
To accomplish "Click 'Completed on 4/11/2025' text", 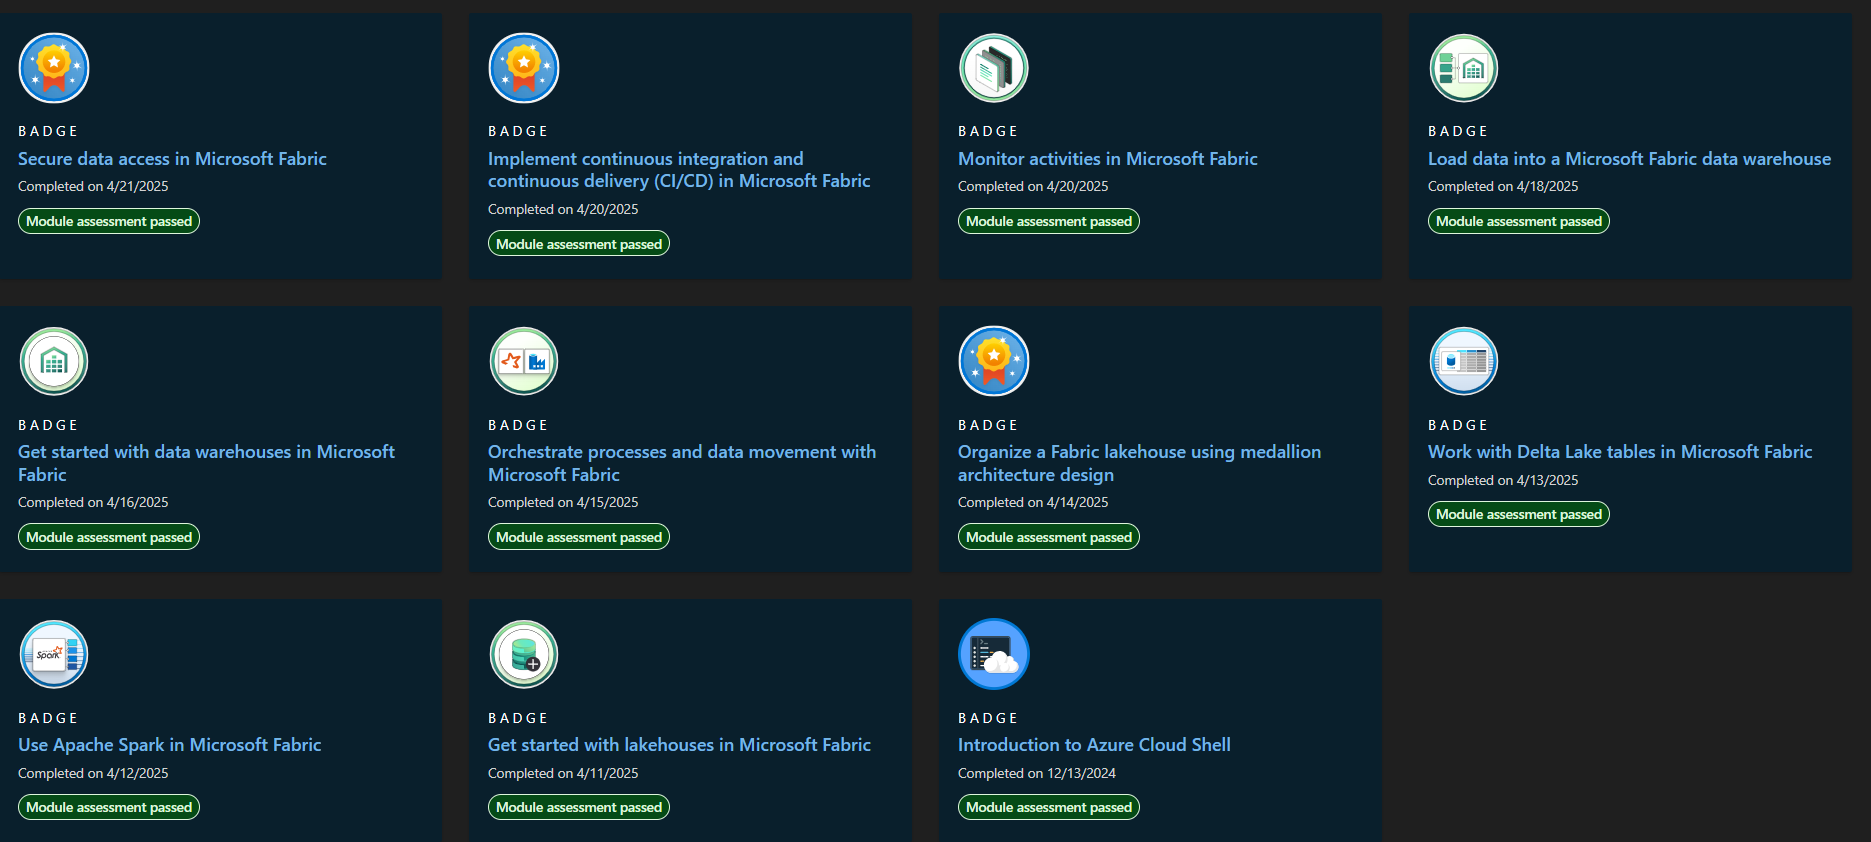I will (563, 773).
